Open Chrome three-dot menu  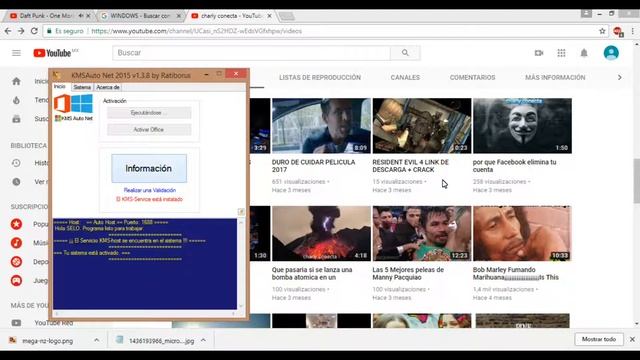point(633,31)
